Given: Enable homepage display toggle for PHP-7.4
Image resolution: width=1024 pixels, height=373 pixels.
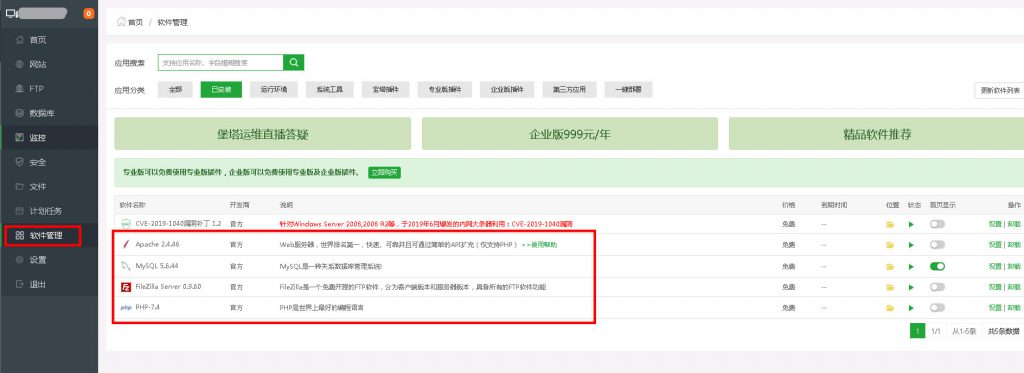Looking at the screenshot, I should click(x=937, y=308).
